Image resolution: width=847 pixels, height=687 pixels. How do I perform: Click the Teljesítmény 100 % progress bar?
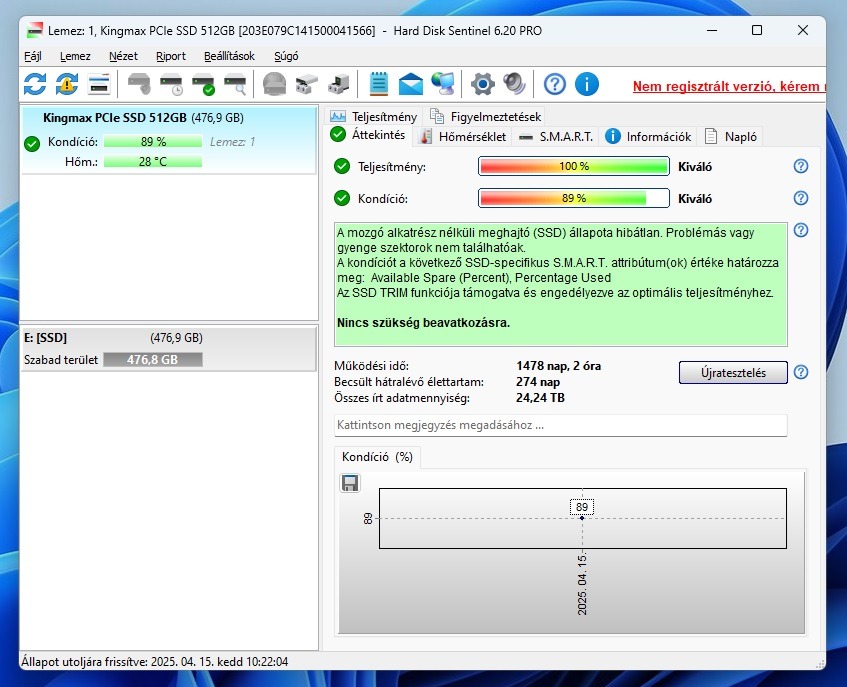pos(574,166)
